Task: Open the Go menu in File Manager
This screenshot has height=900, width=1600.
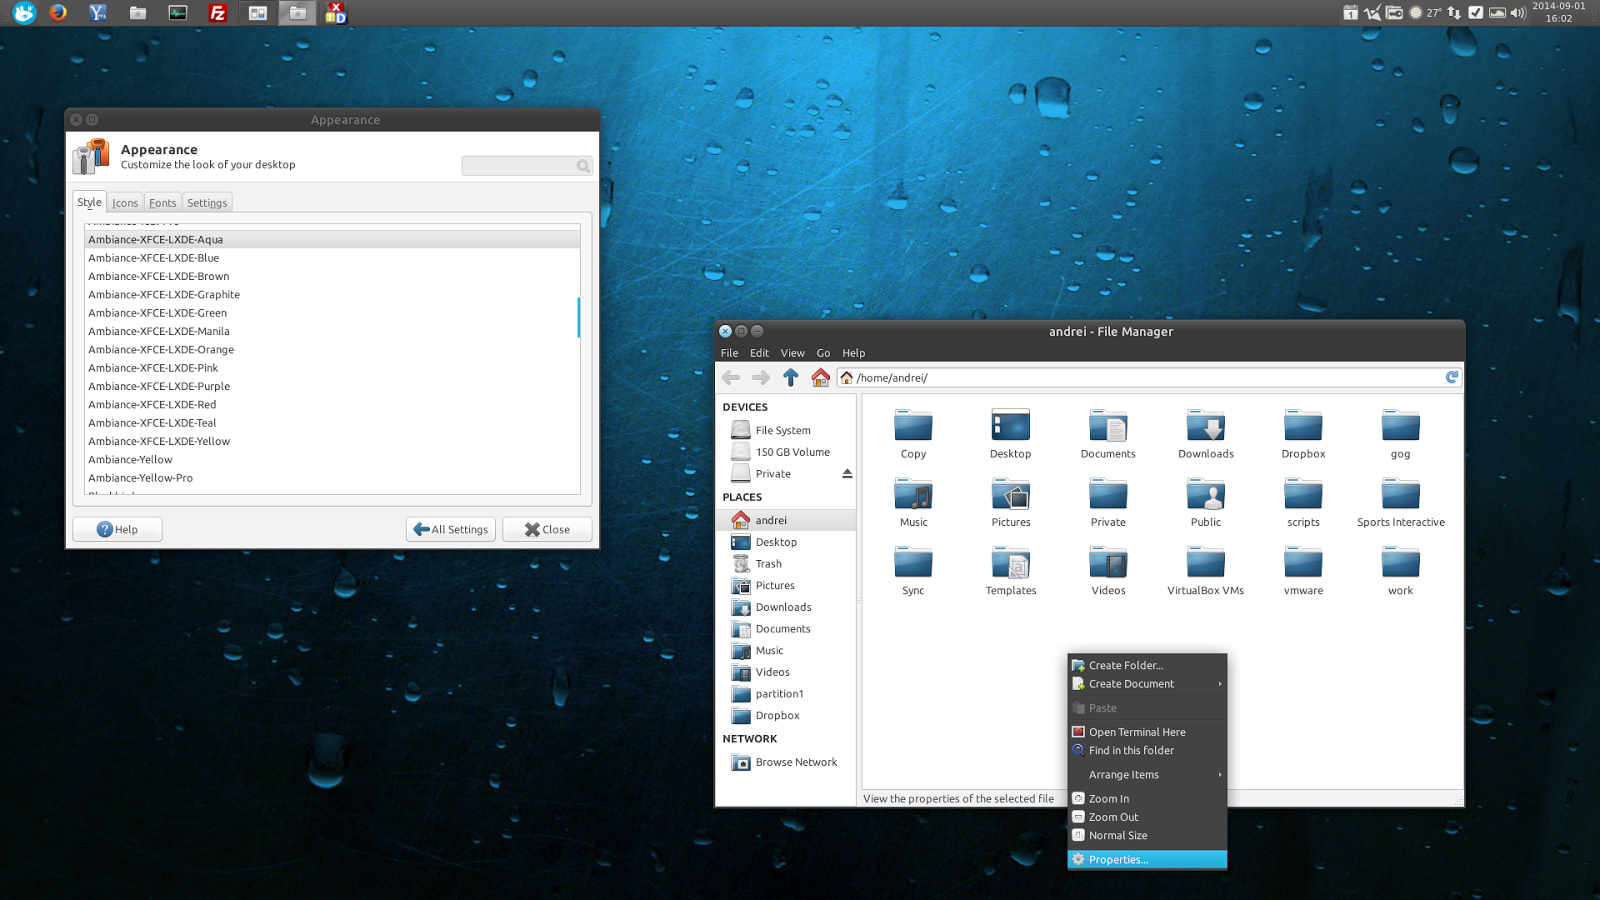Action: (x=823, y=352)
